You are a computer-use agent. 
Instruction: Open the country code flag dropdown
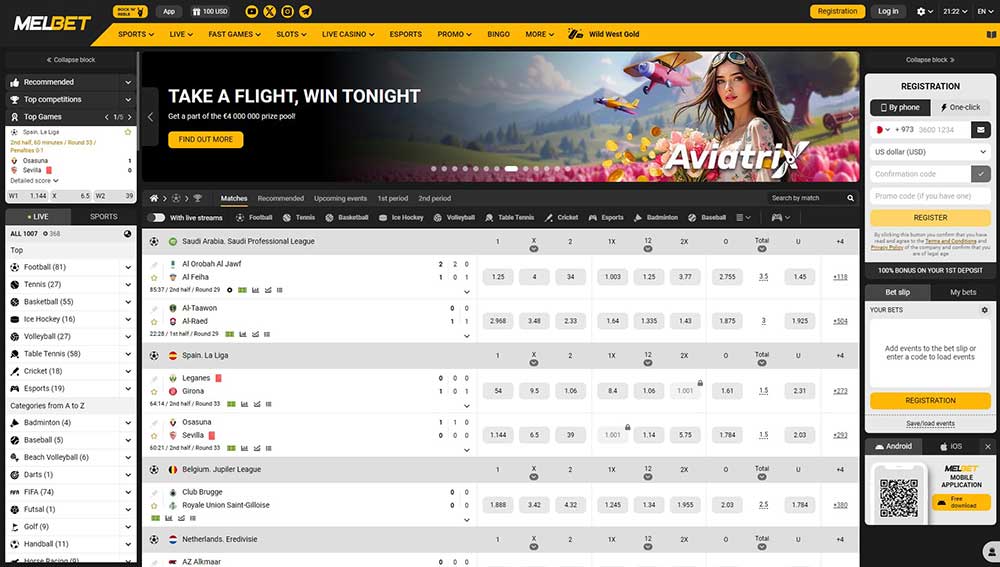click(883, 129)
